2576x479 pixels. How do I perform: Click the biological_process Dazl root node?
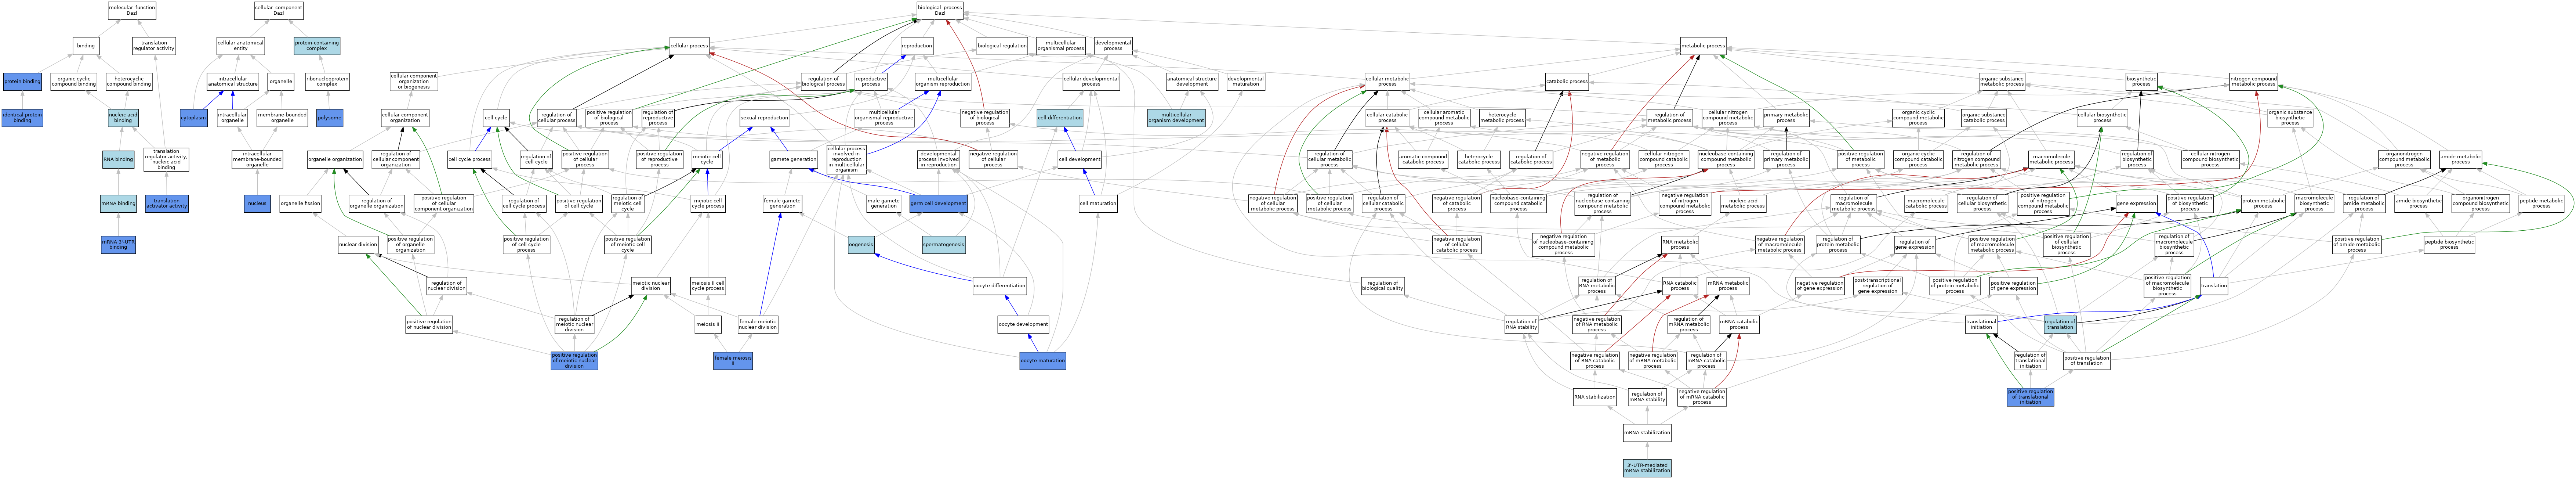(940, 11)
